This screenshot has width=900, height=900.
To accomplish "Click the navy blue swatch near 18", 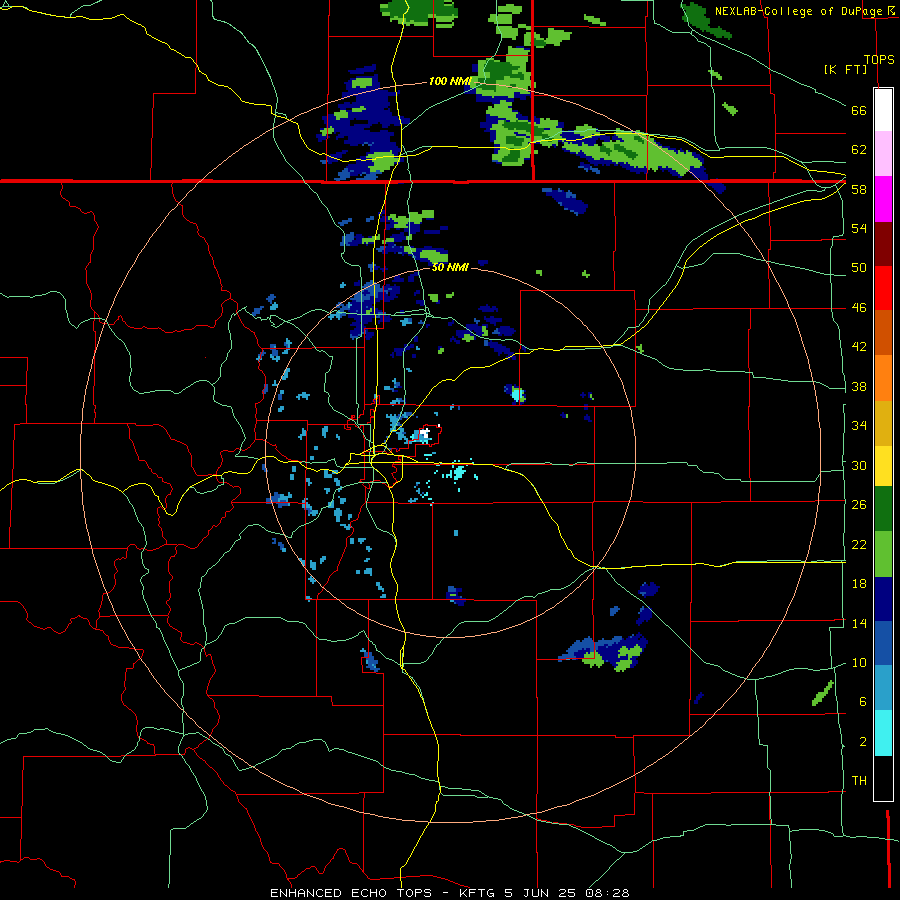I will [x=883, y=599].
